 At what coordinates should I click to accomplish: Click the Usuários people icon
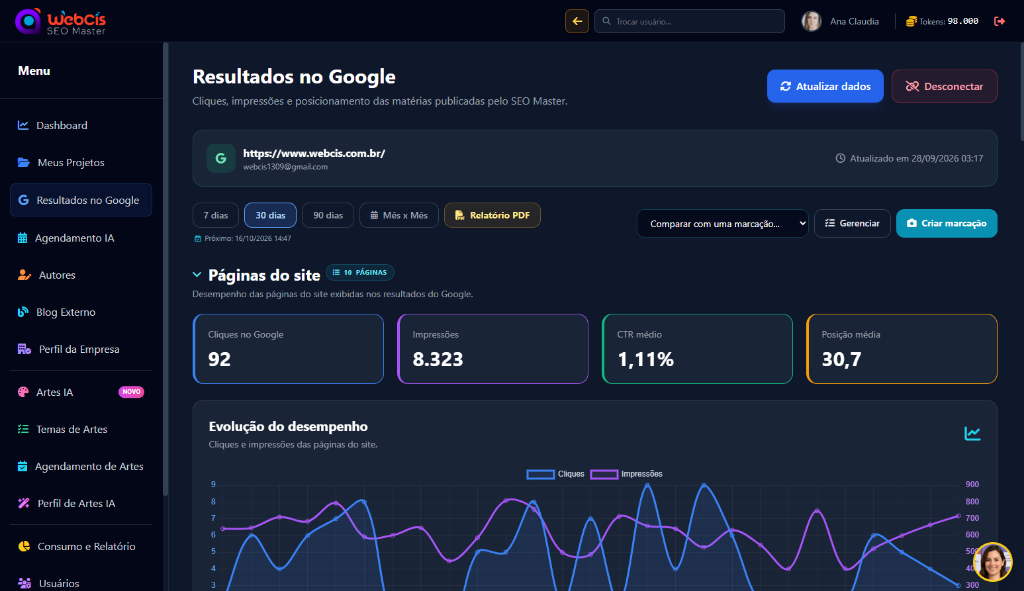pos(24,583)
